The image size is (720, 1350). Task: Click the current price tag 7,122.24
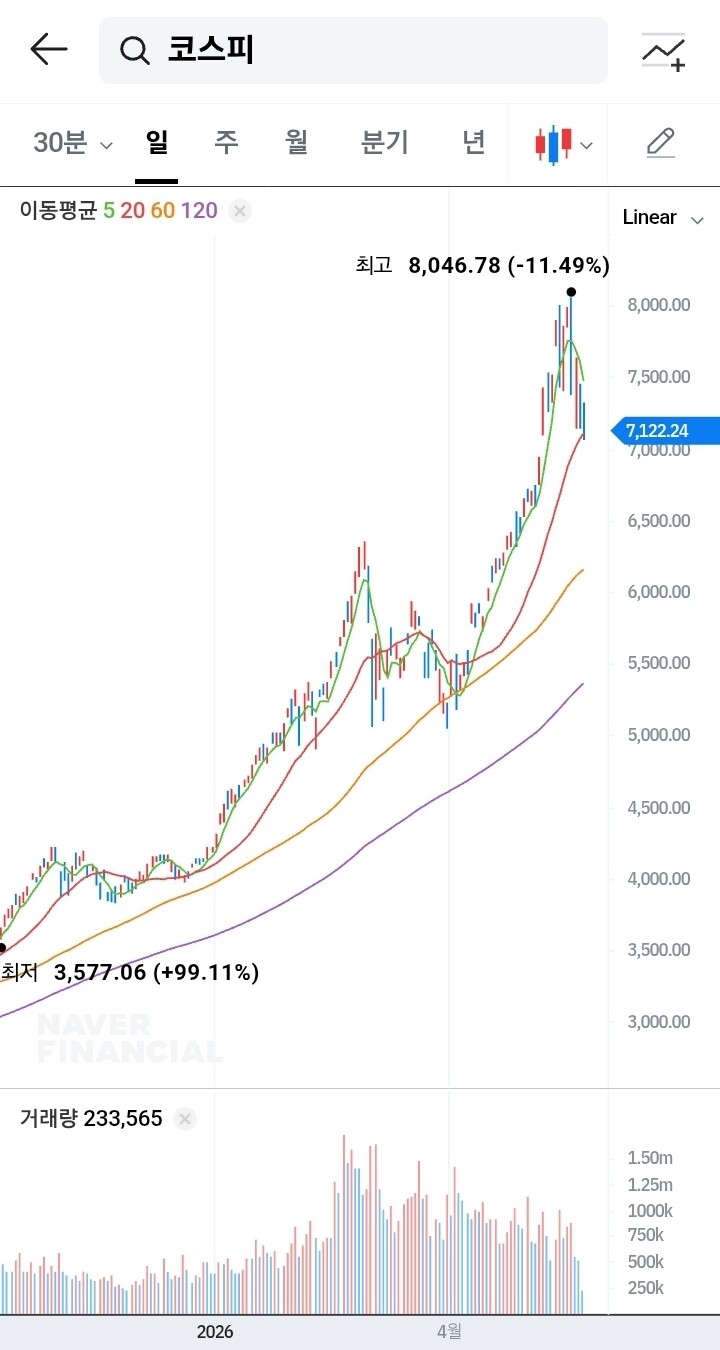point(664,431)
